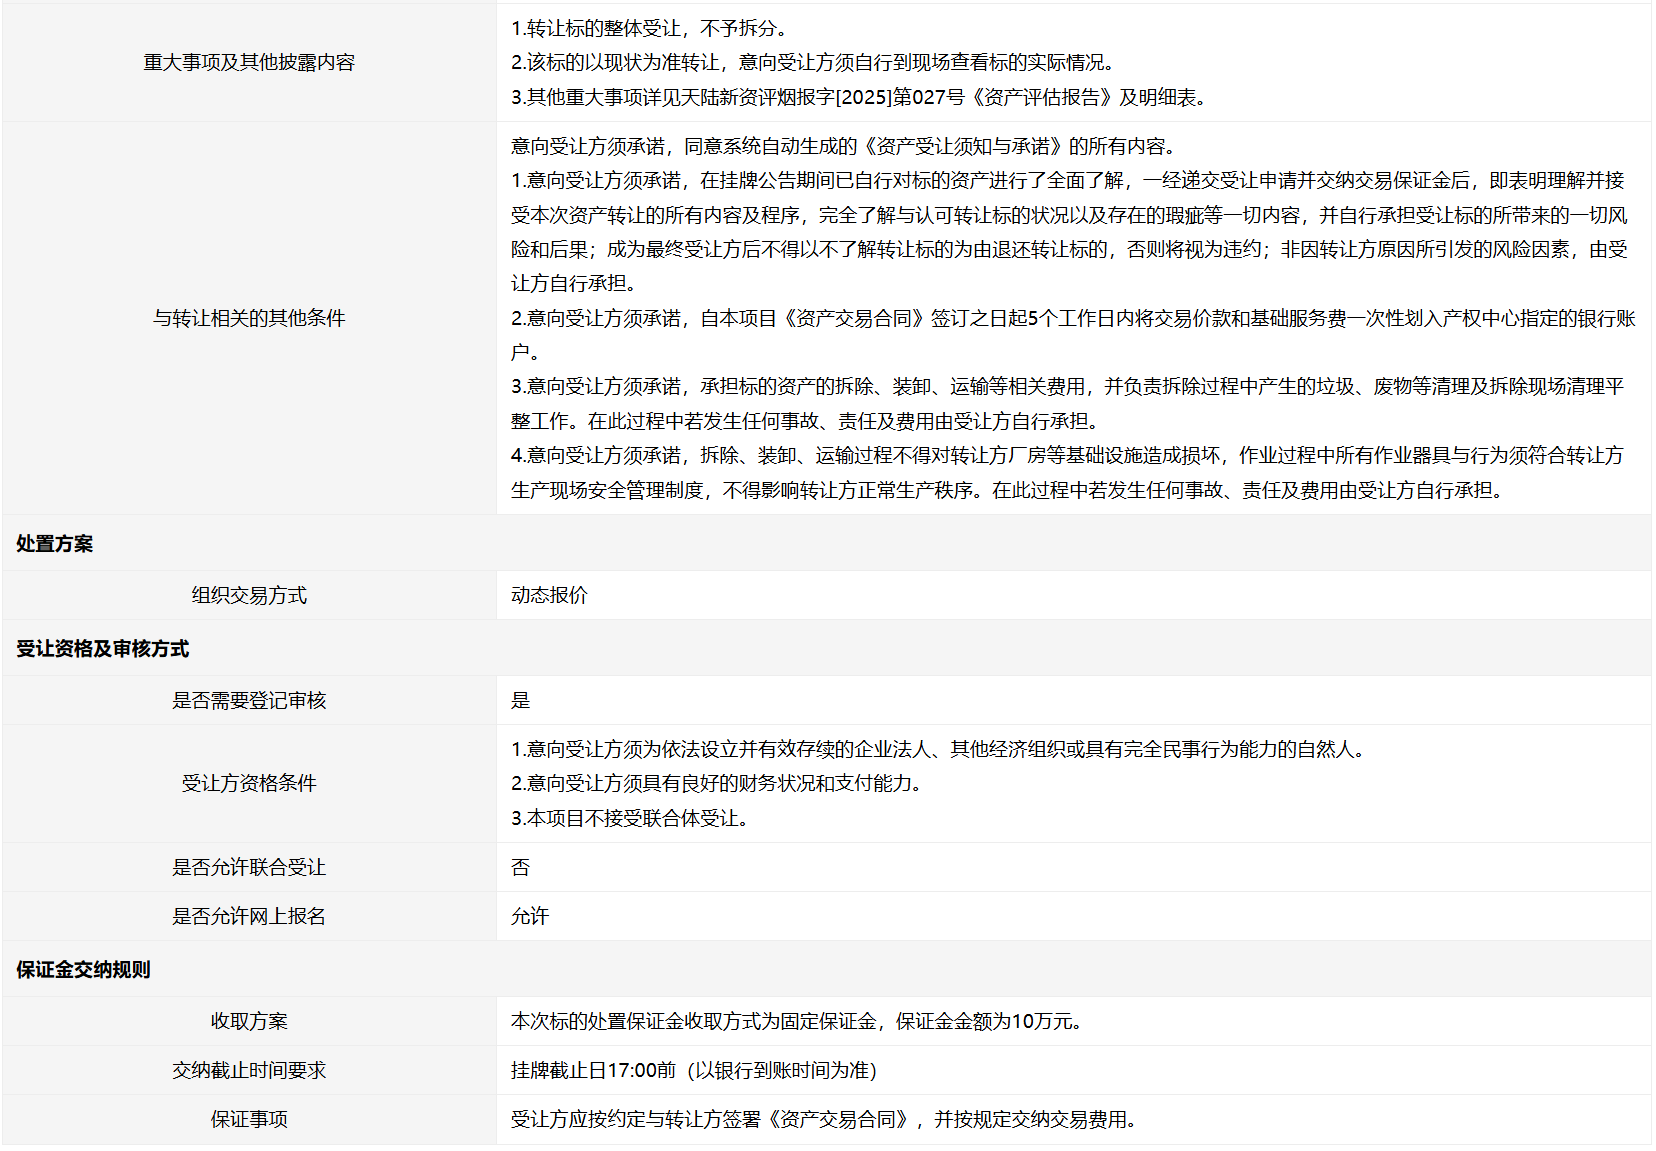
Task: Click the 是否允许网上报名 label
Action: pos(249,916)
